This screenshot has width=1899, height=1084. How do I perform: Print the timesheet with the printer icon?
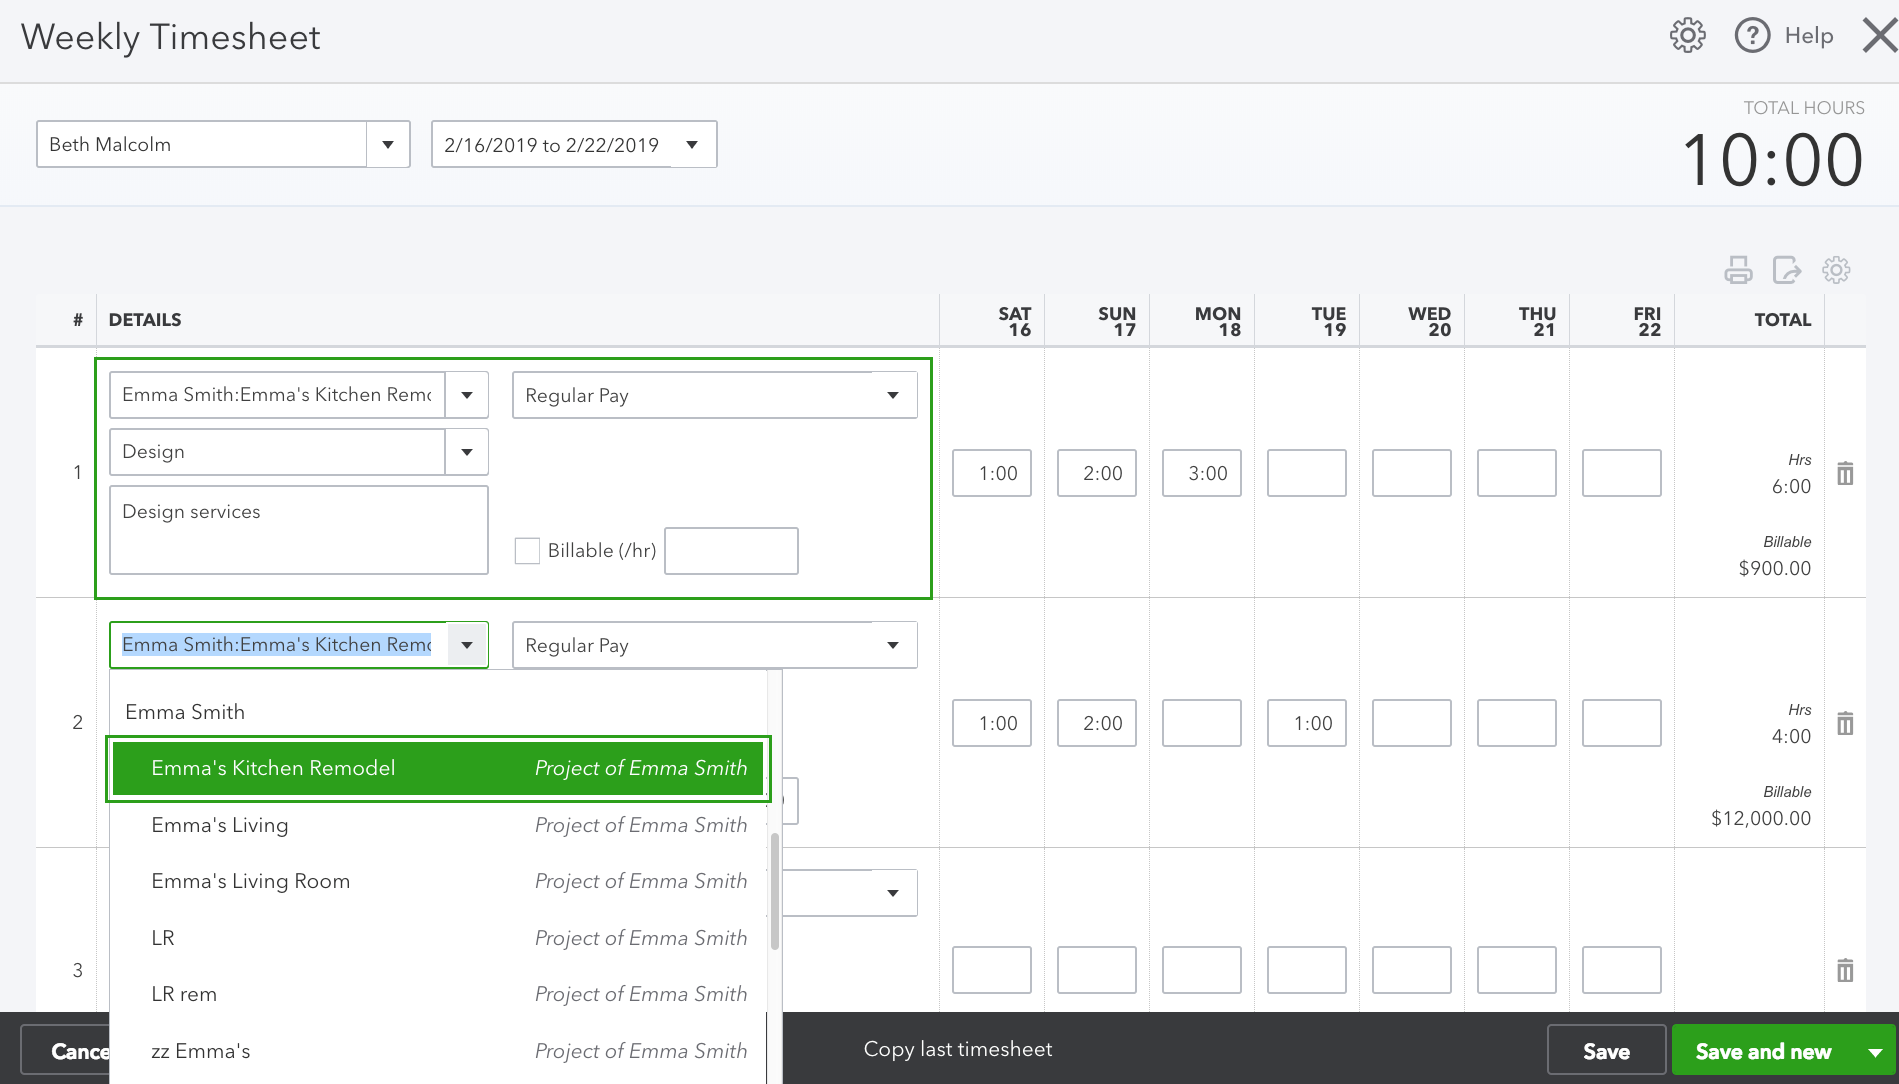coord(1738,270)
